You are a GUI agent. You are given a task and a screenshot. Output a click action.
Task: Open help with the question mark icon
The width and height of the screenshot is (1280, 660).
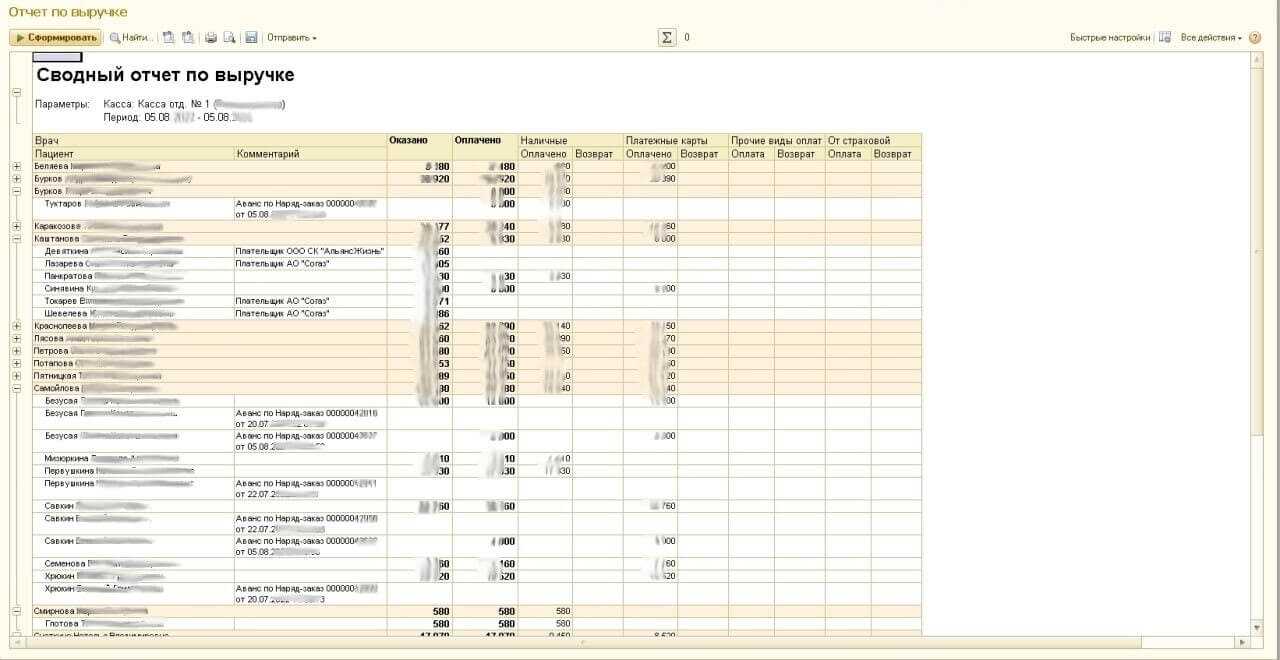(x=1255, y=38)
